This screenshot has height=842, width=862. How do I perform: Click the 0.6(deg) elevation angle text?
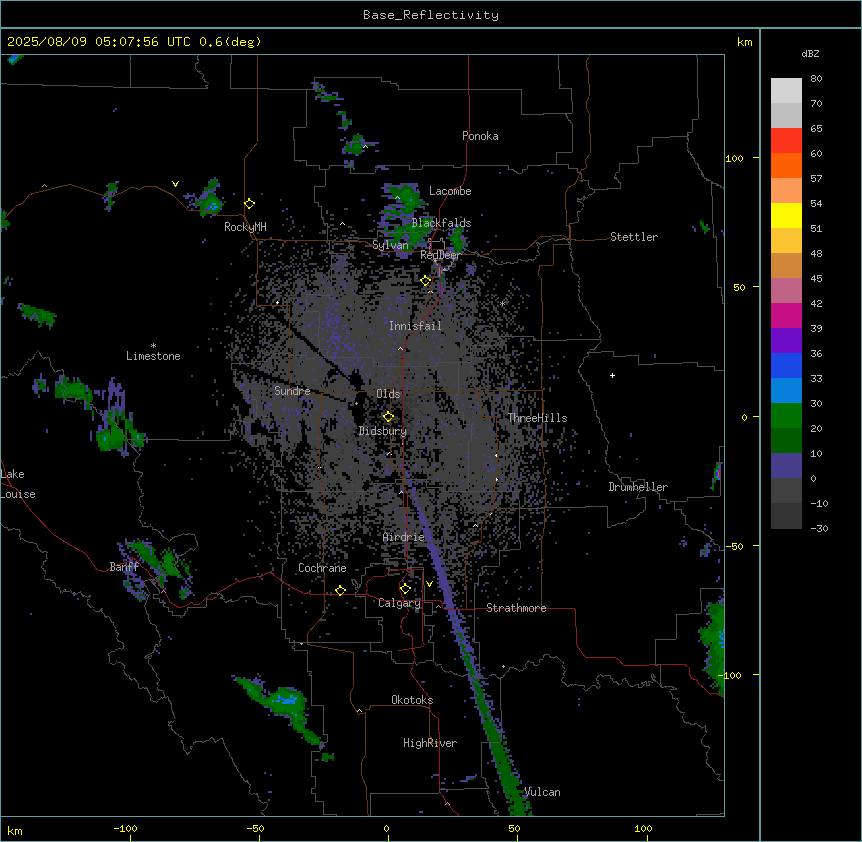click(230, 42)
